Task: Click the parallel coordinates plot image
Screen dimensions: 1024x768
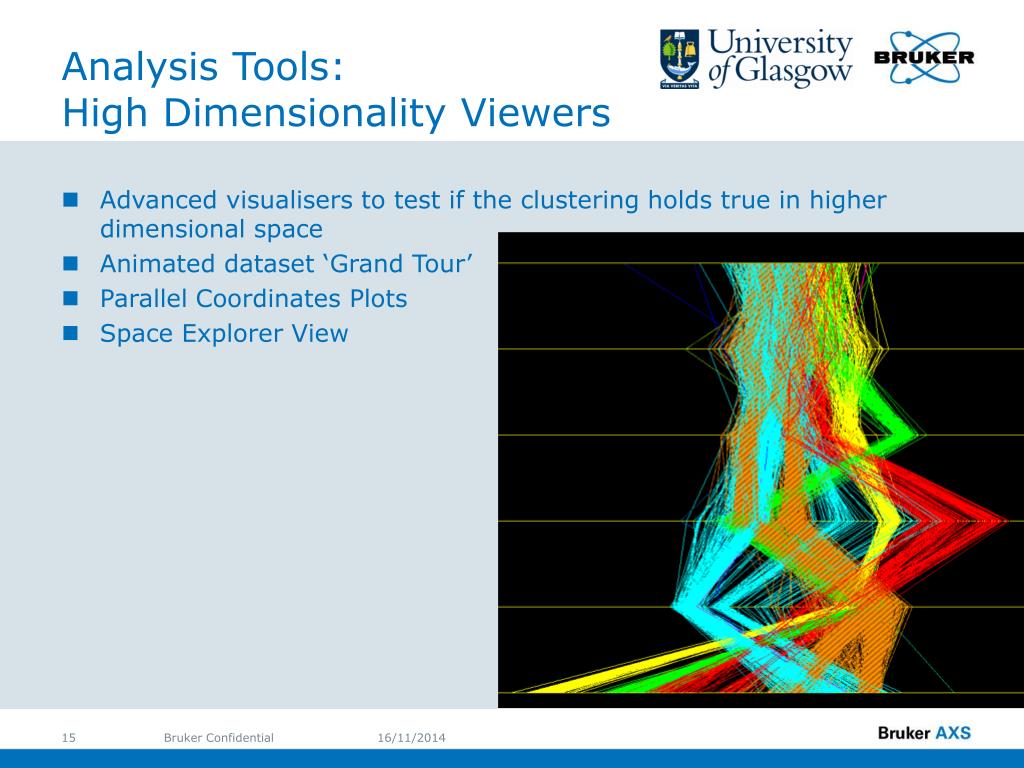Action: coord(761,470)
